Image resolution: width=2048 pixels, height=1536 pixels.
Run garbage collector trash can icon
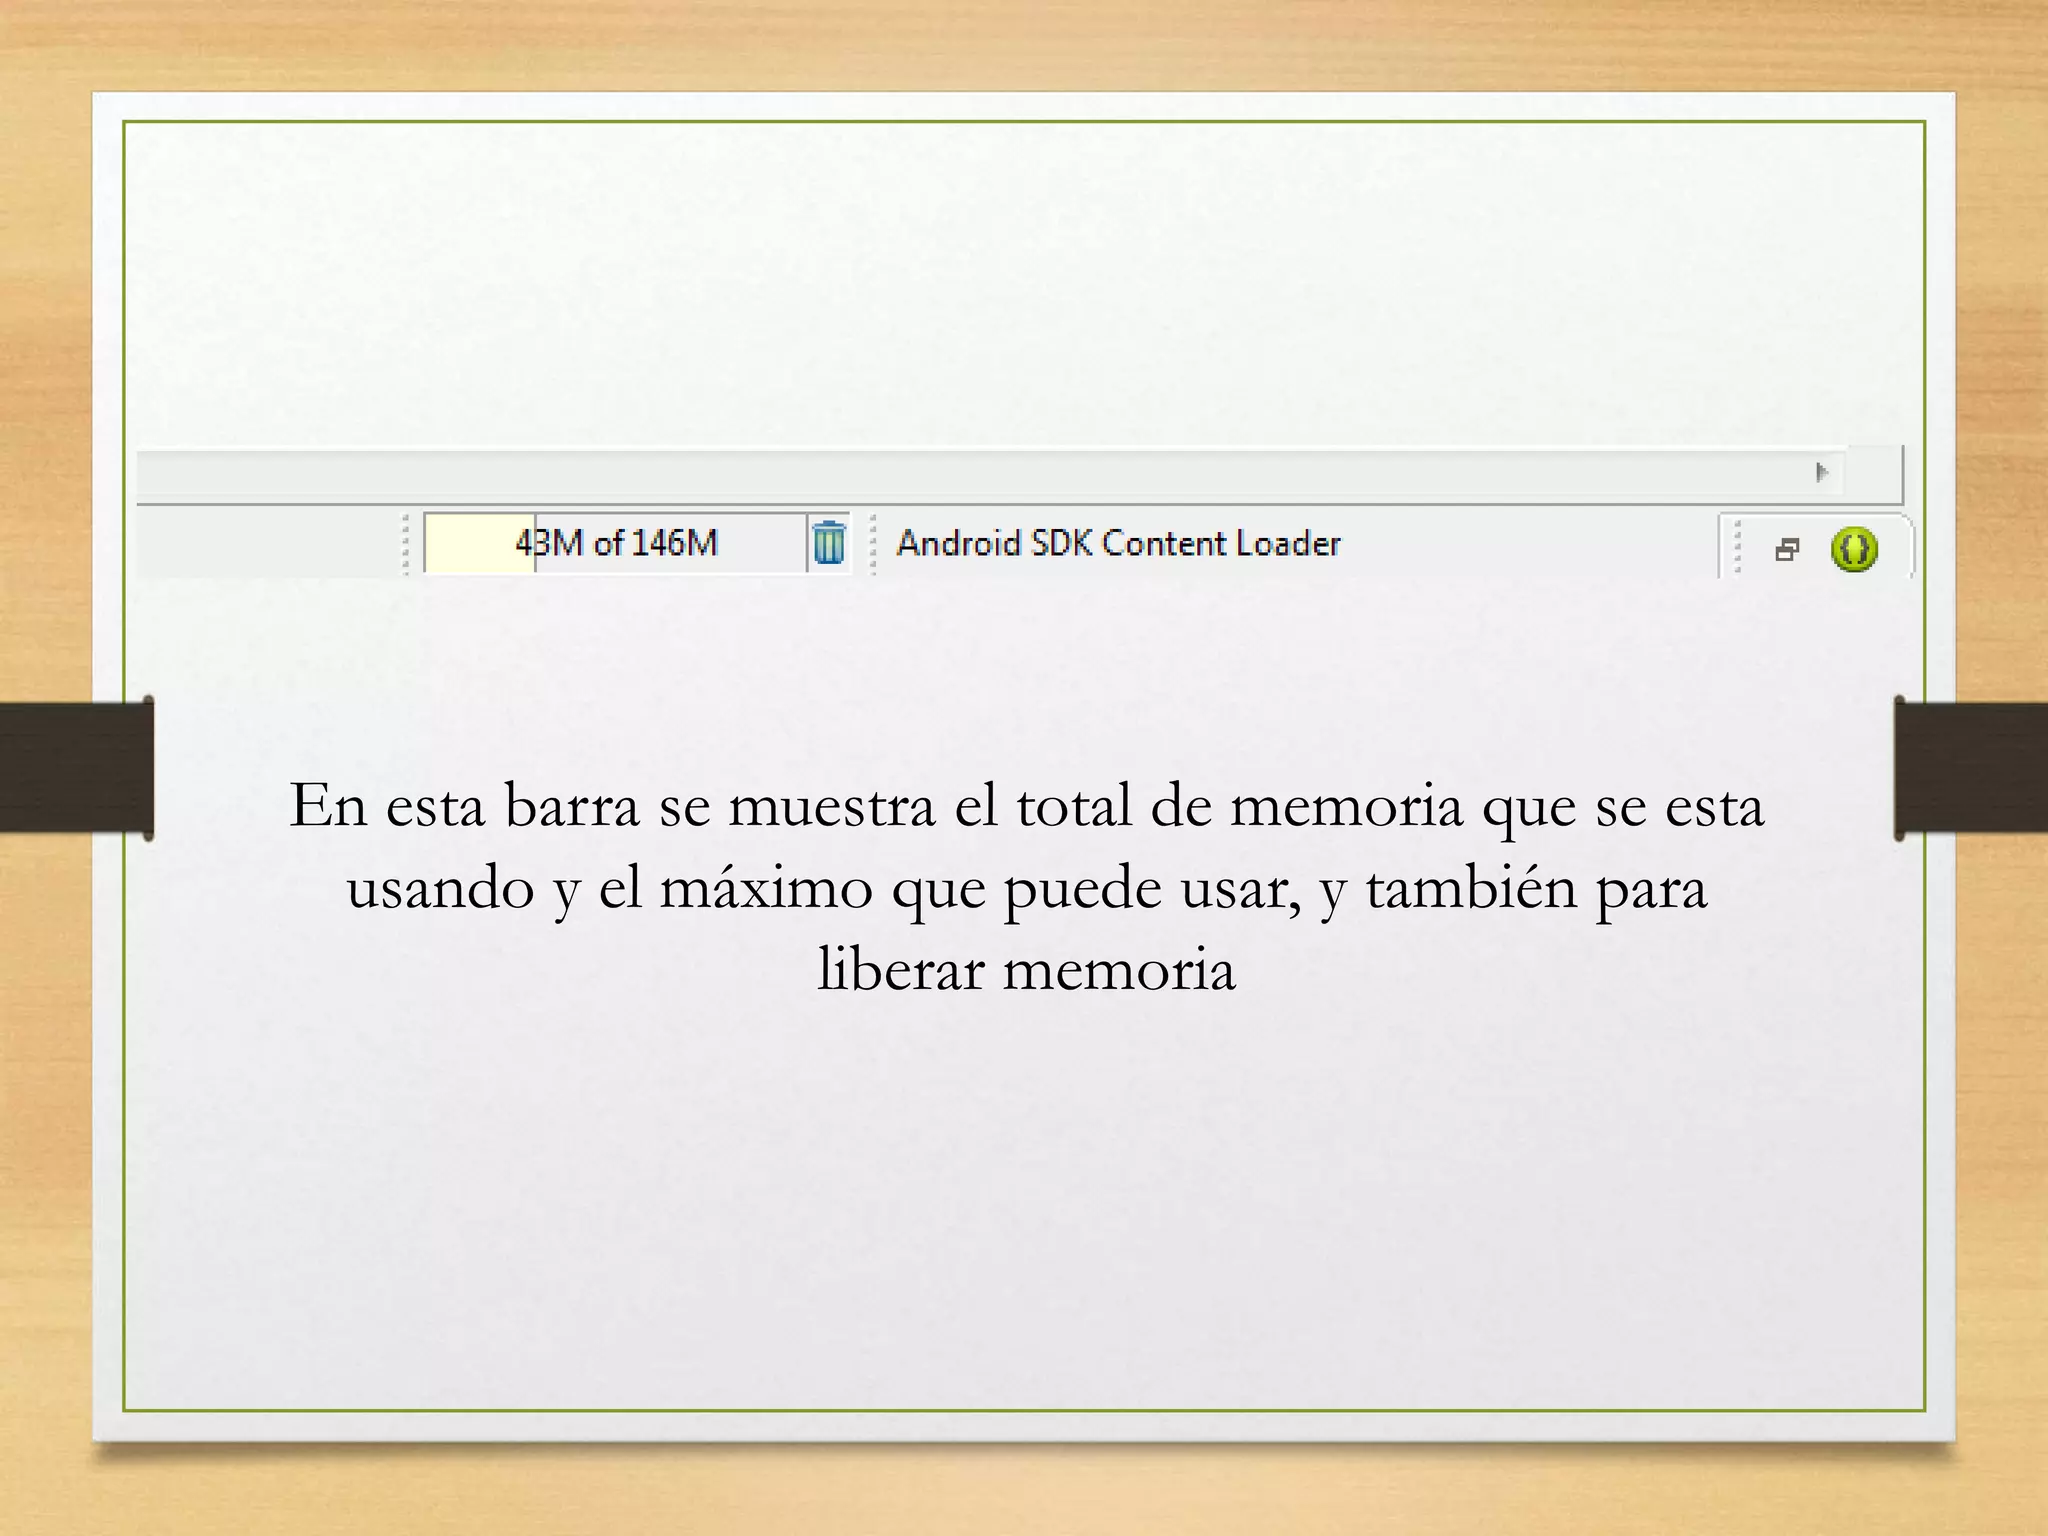tap(828, 543)
